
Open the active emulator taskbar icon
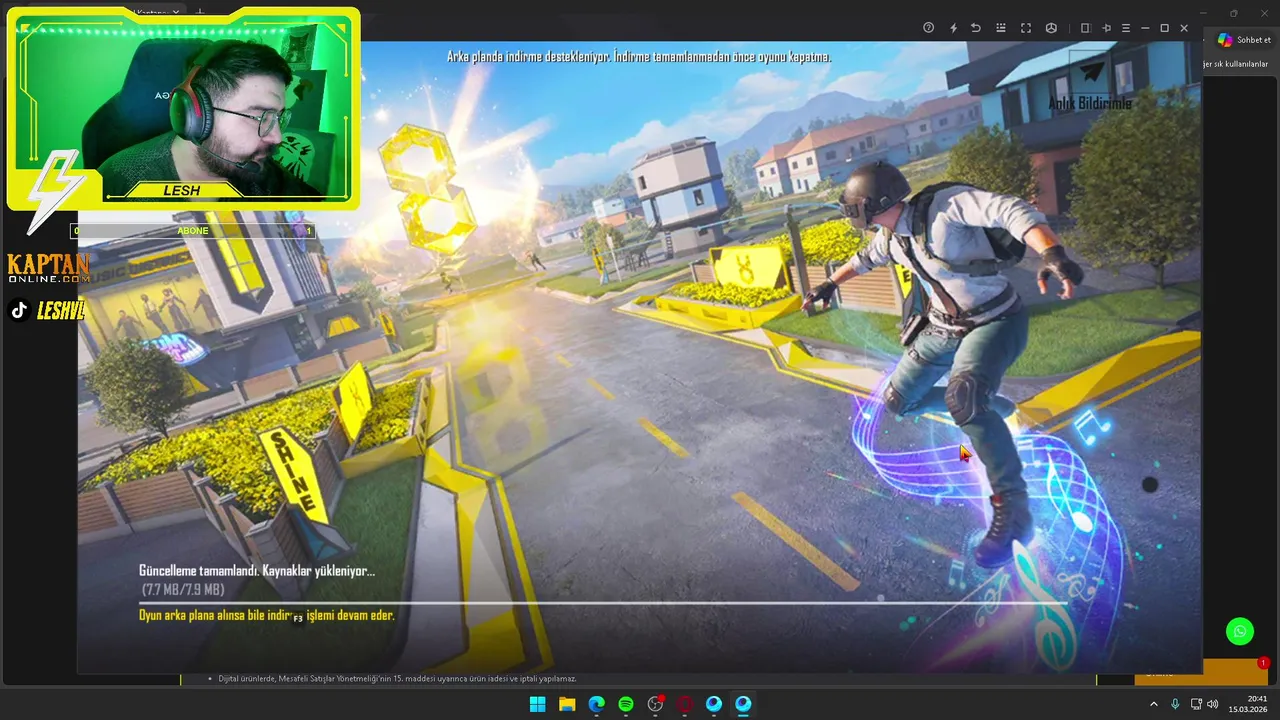coord(743,704)
